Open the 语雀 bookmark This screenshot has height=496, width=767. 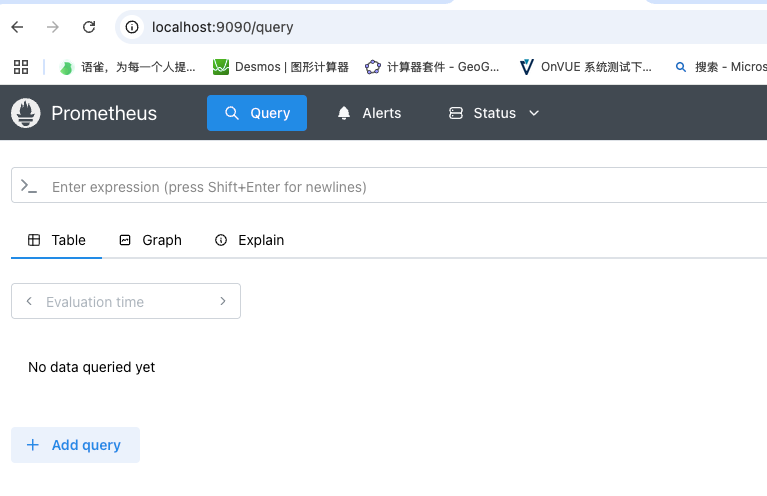click(x=127, y=67)
